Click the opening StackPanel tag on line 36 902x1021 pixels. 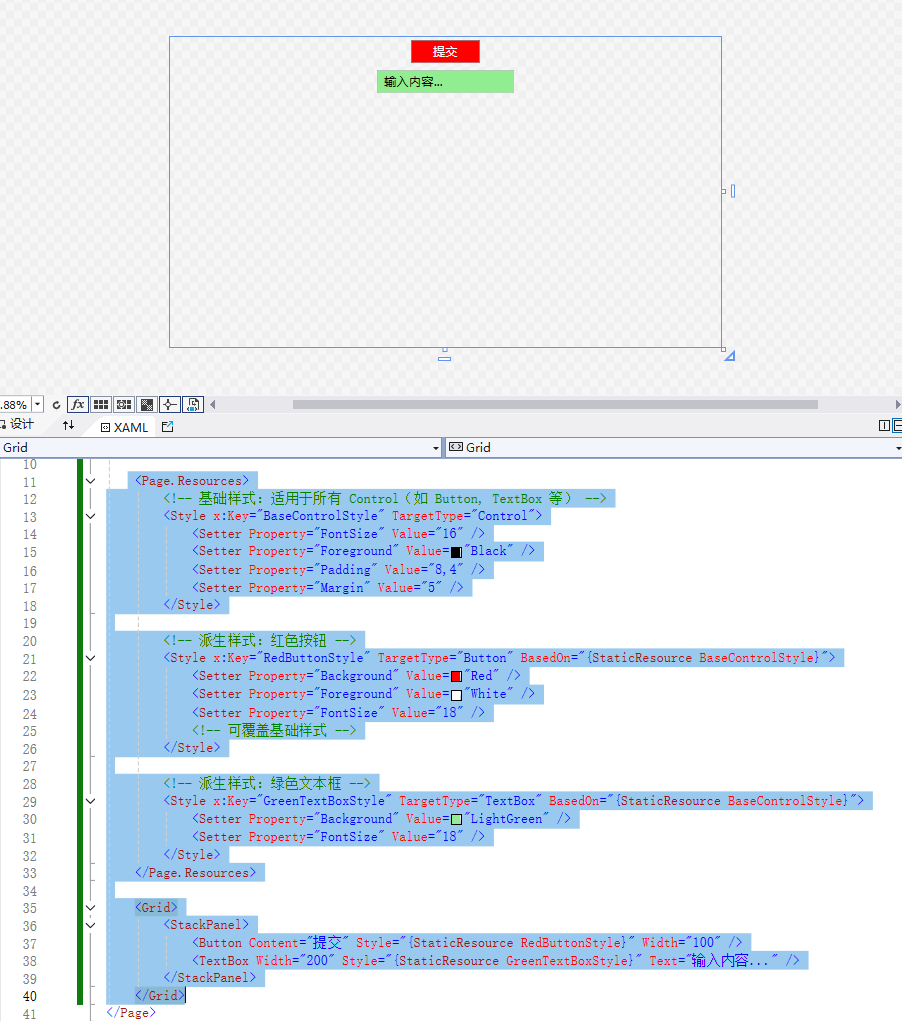pyautogui.click(x=206, y=925)
